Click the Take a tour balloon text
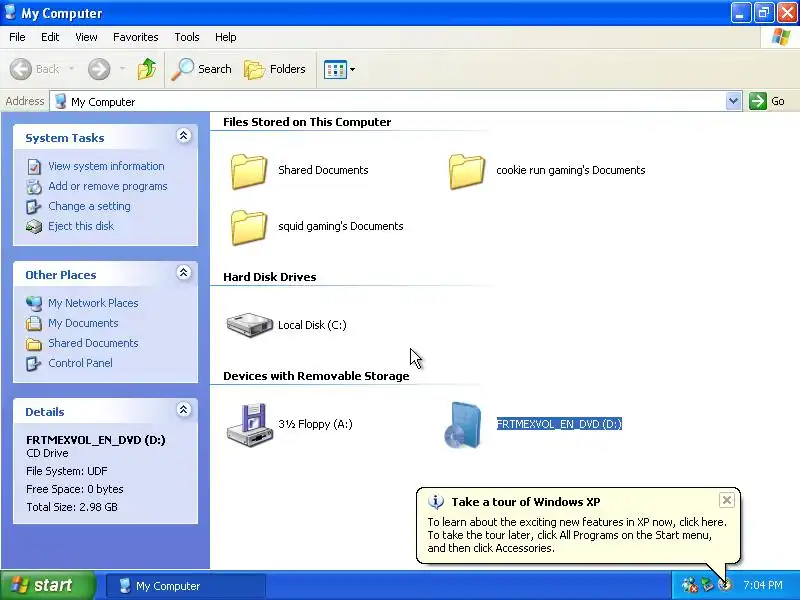The image size is (800, 600). pos(577,535)
